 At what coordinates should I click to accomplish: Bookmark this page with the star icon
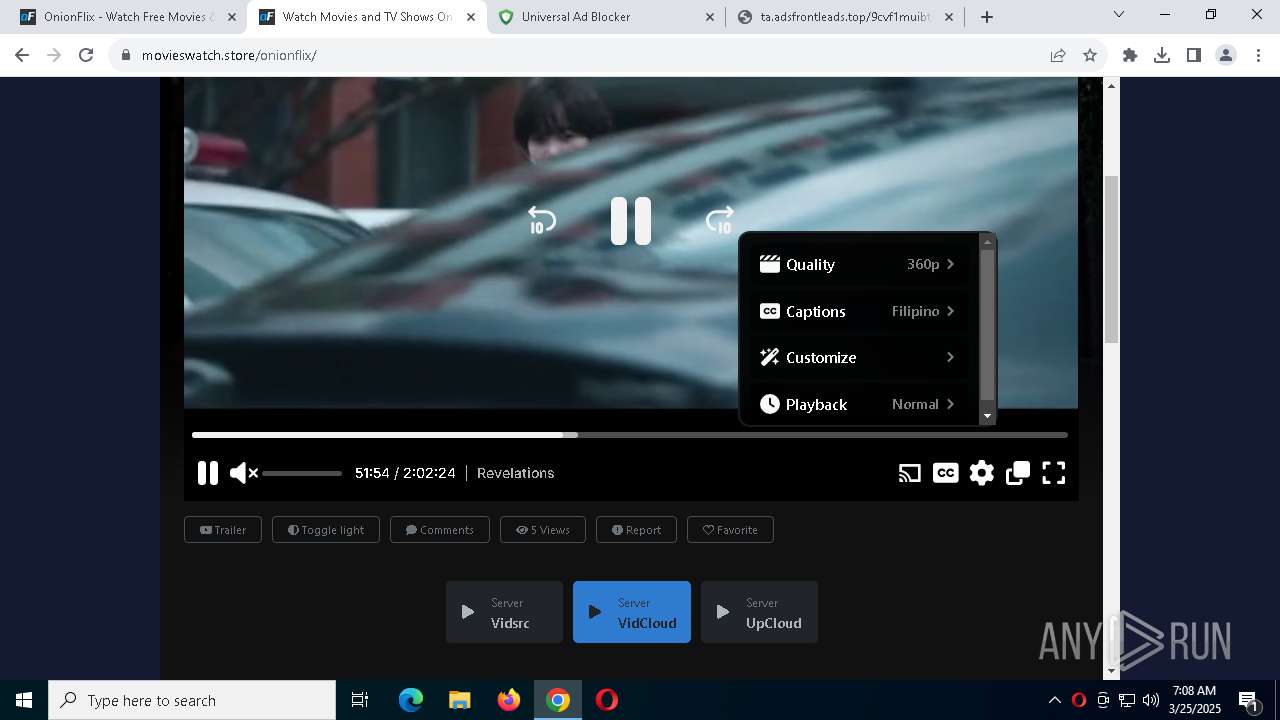1090,55
